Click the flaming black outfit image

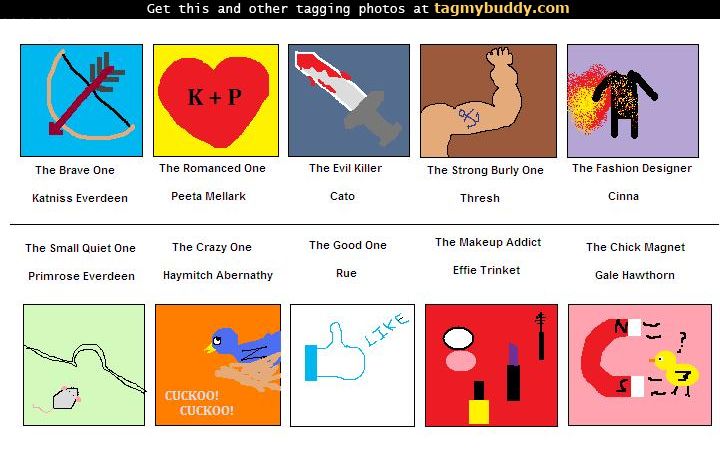(x=633, y=101)
